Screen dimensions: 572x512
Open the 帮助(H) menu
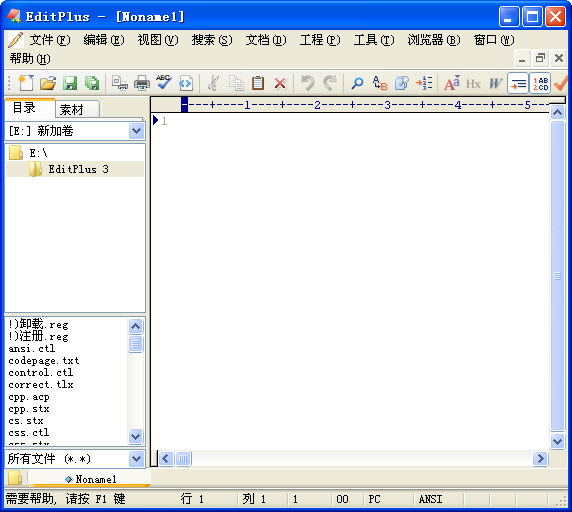(x=30, y=58)
